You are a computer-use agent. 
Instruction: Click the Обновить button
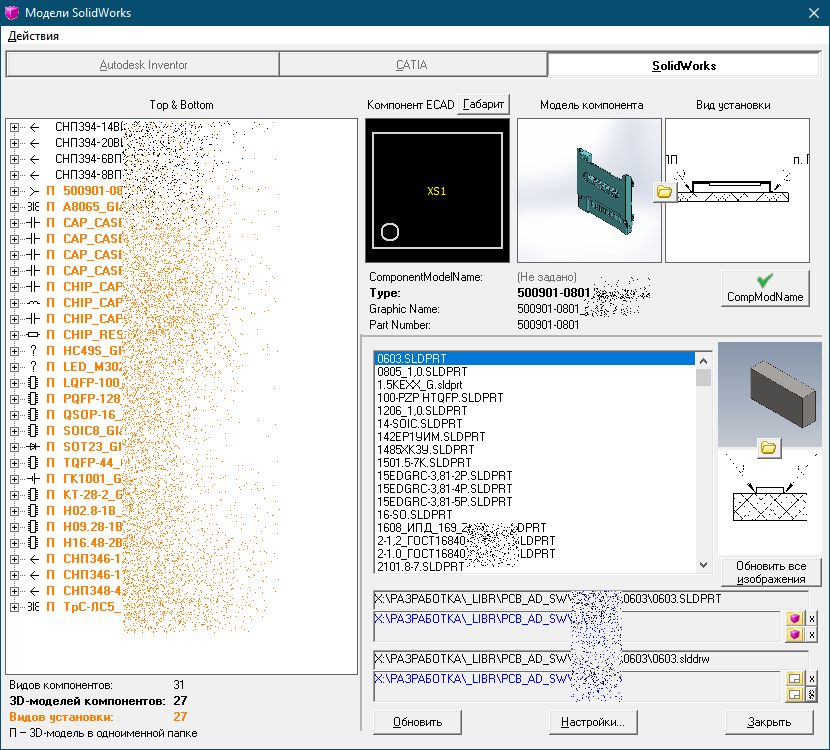click(x=417, y=722)
